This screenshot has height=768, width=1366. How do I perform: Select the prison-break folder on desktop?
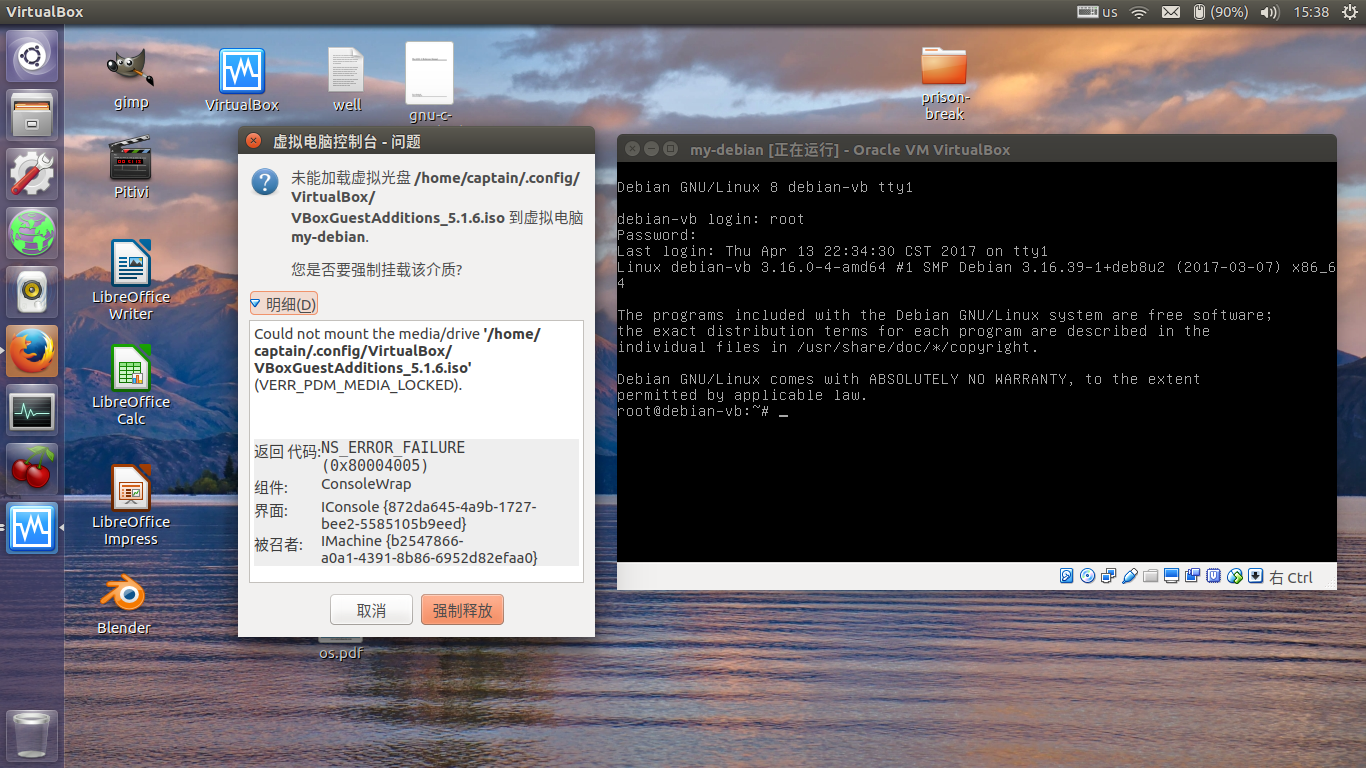pos(945,83)
